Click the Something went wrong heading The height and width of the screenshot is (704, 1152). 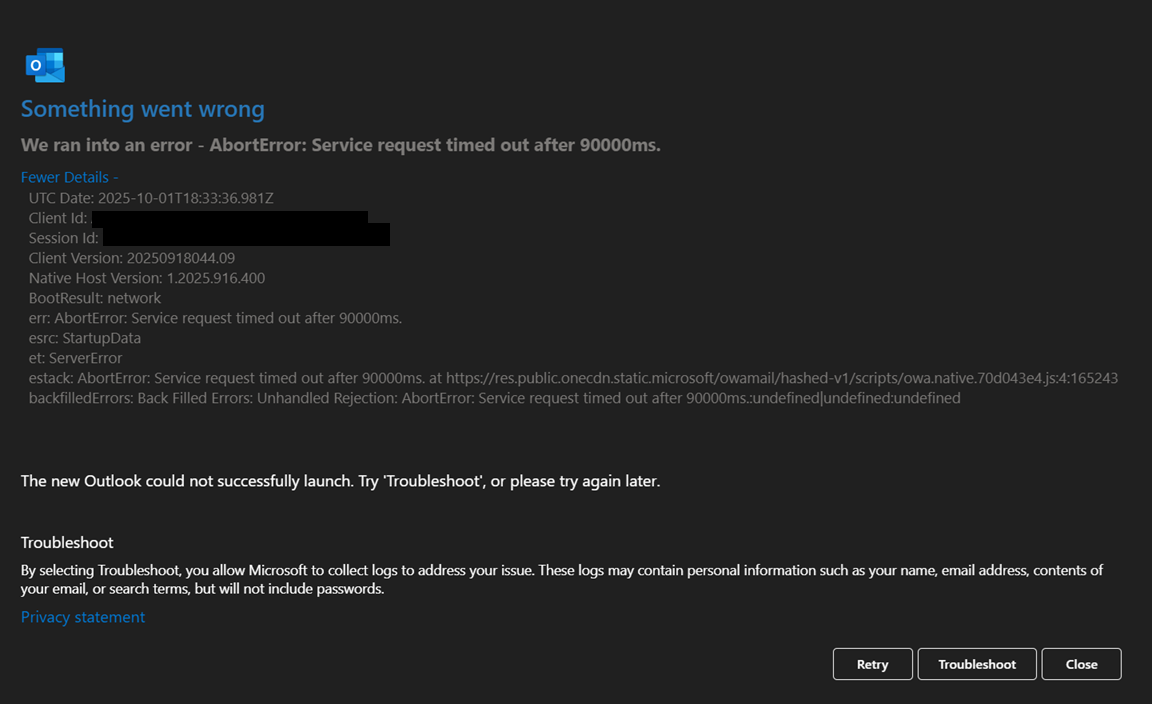(x=142, y=108)
